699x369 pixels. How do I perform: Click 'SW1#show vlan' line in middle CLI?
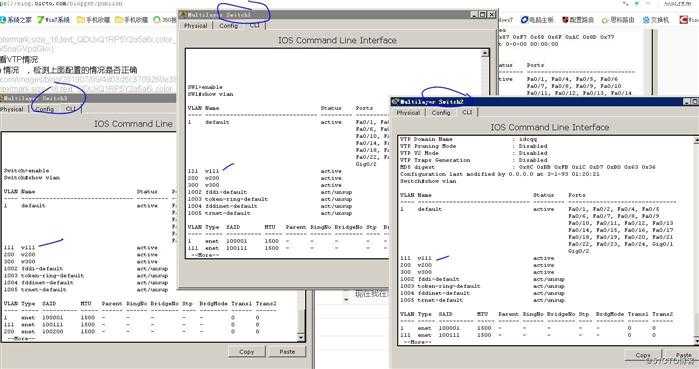(x=210, y=94)
